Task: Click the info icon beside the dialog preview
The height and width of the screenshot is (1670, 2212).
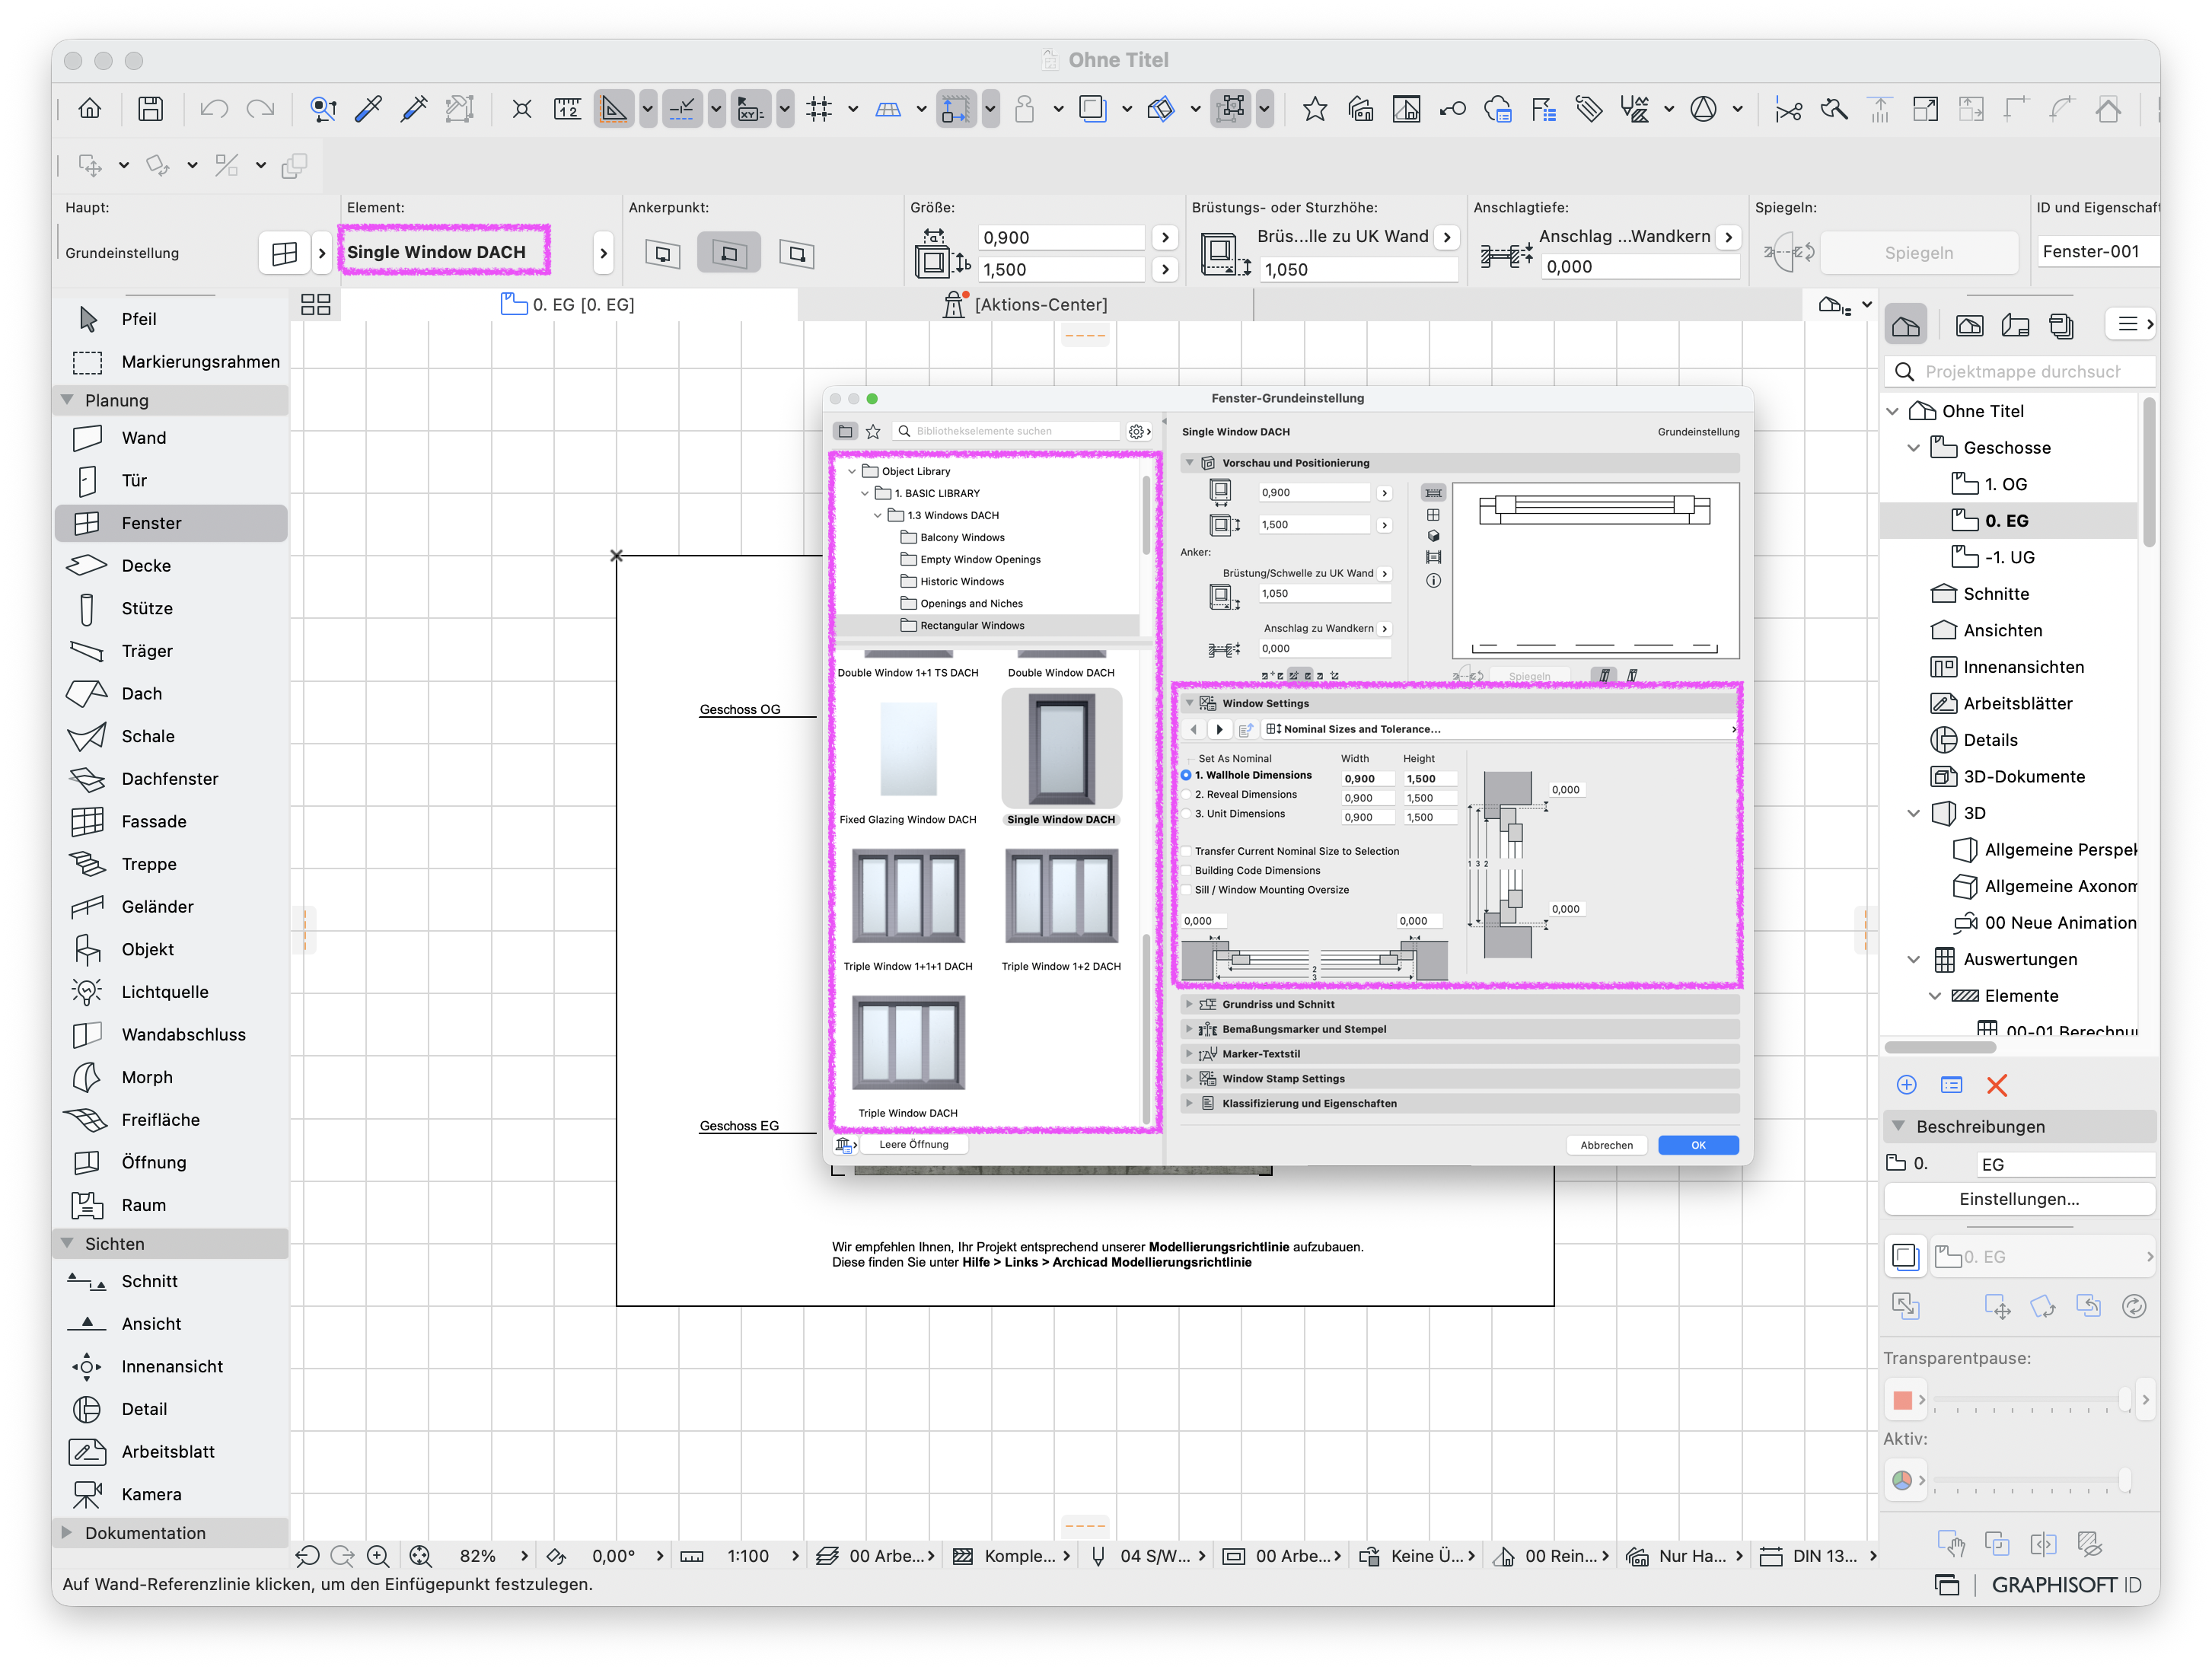Action: [1433, 581]
